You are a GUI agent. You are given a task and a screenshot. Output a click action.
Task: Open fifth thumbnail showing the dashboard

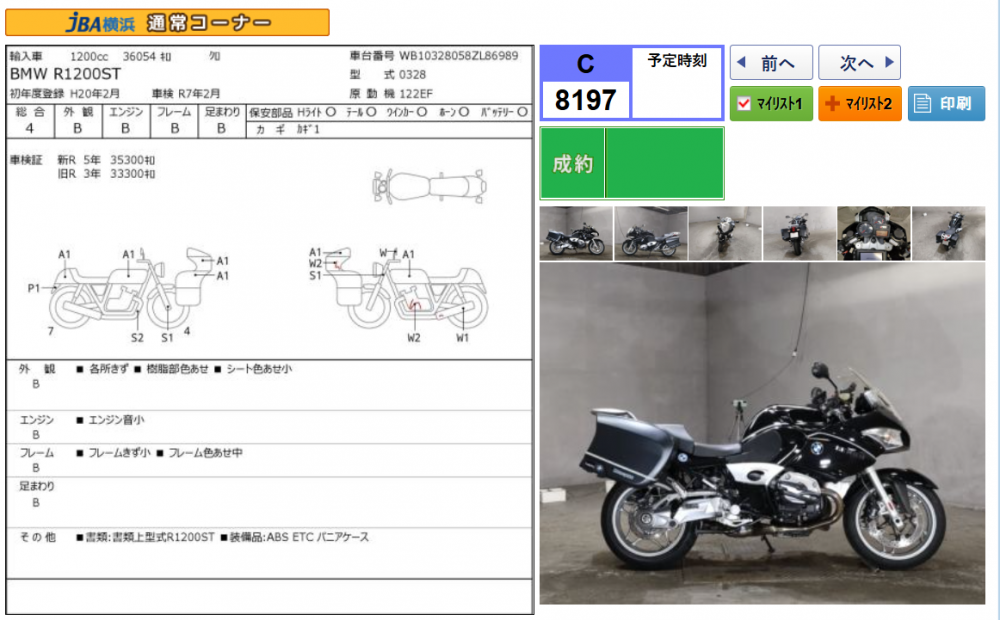coord(874,233)
